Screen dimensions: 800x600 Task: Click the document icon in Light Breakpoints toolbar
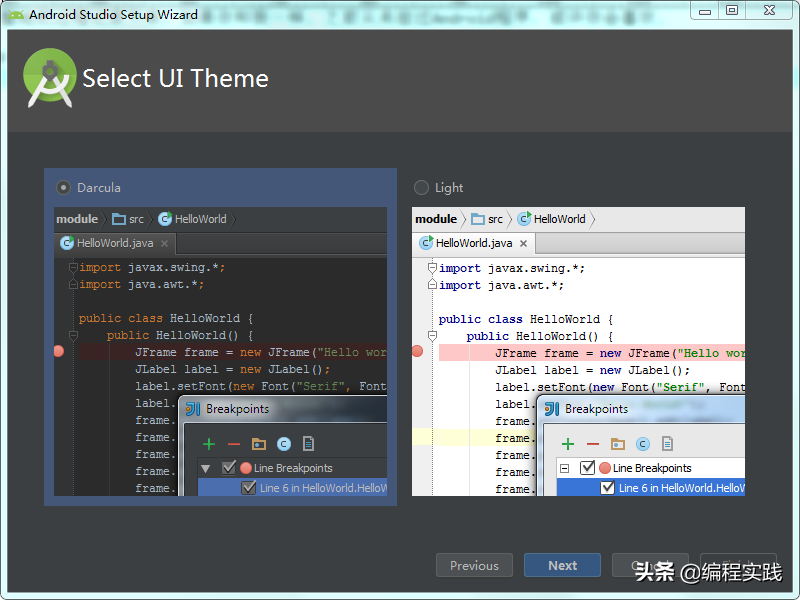point(667,444)
